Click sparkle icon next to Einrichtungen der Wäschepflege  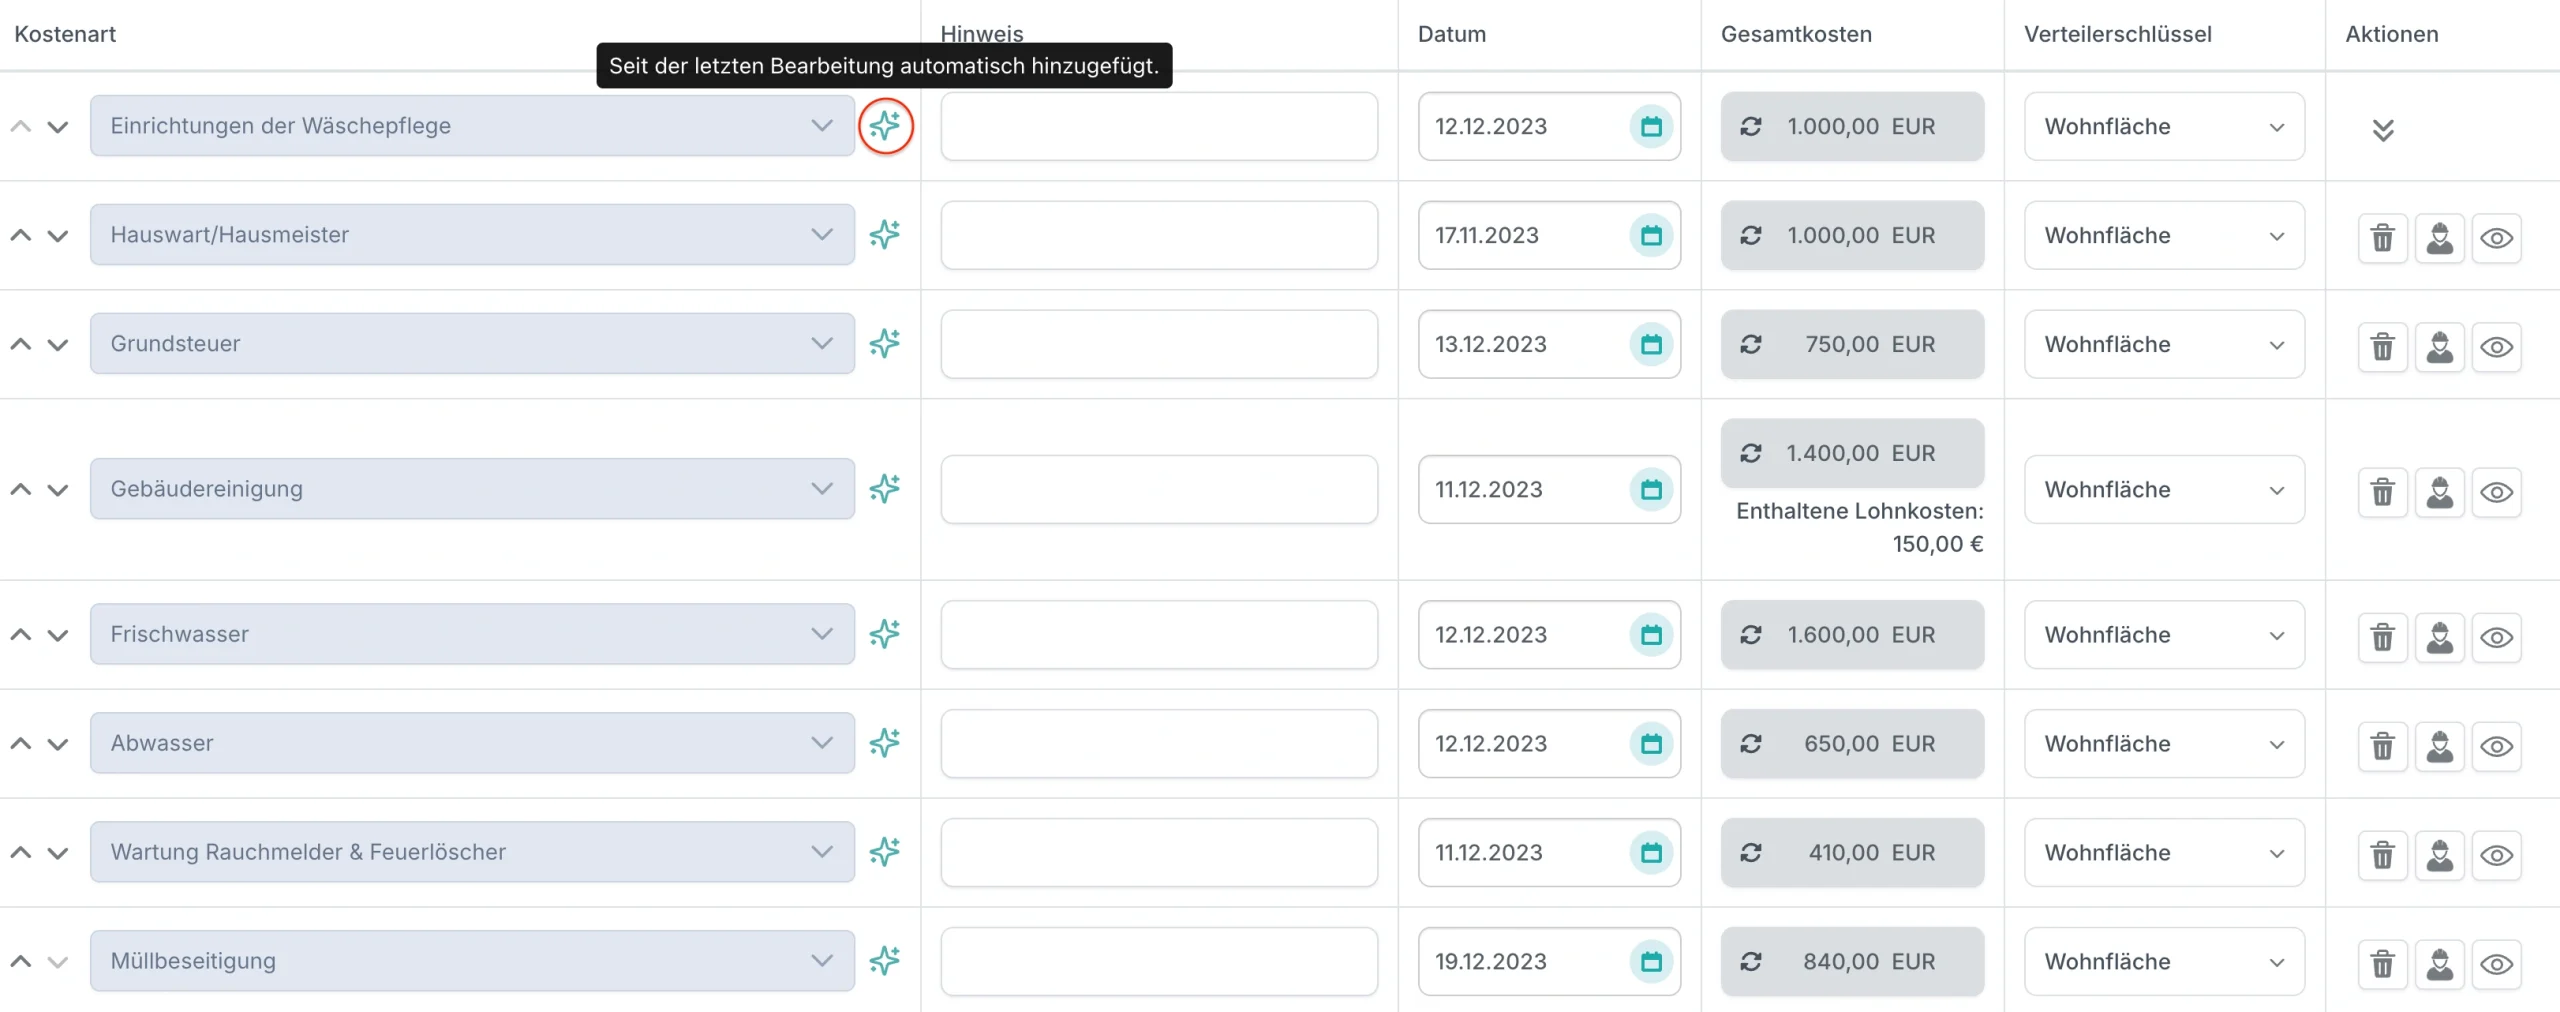[x=885, y=126]
